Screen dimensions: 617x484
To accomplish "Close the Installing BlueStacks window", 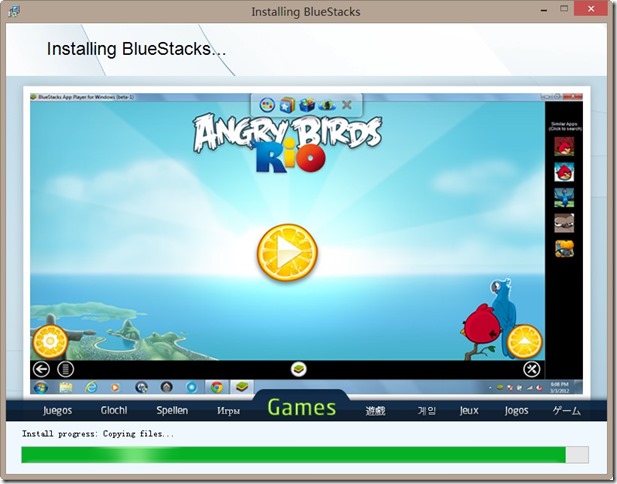I will pyautogui.click(x=591, y=9).
